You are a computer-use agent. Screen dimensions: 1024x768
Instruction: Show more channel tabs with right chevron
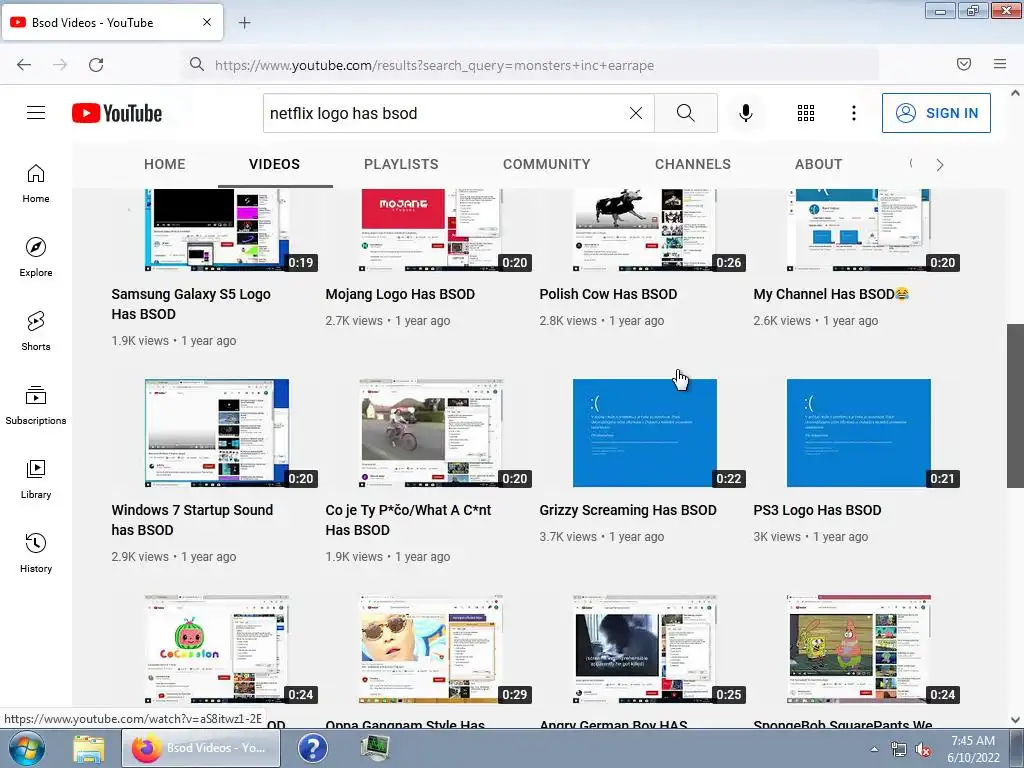[940, 165]
